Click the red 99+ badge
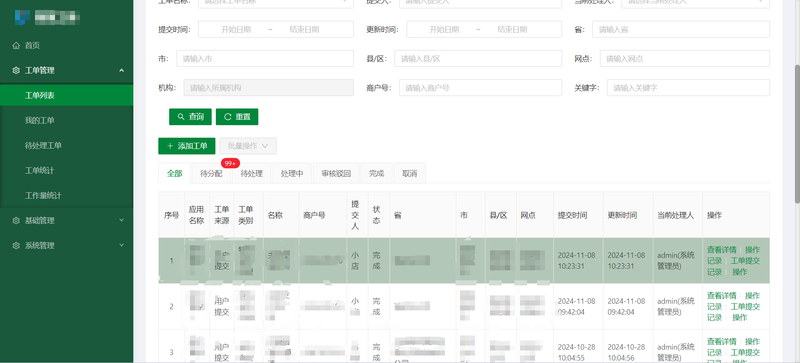Image resolution: width=800 pixels, height=363 pixels. click(x=230, y=163)
